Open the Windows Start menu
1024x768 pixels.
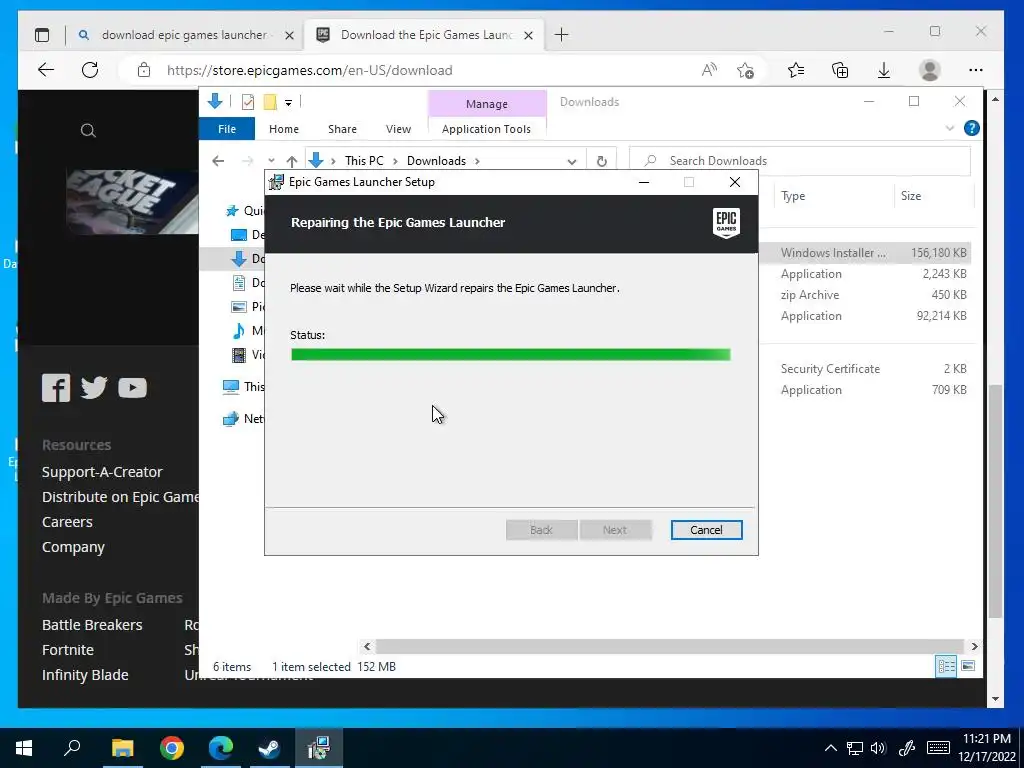[24, 748]
